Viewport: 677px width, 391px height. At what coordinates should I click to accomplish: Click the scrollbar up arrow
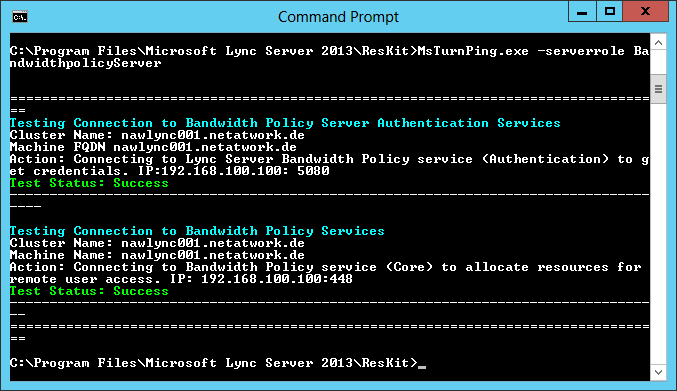tap(658, 43)
